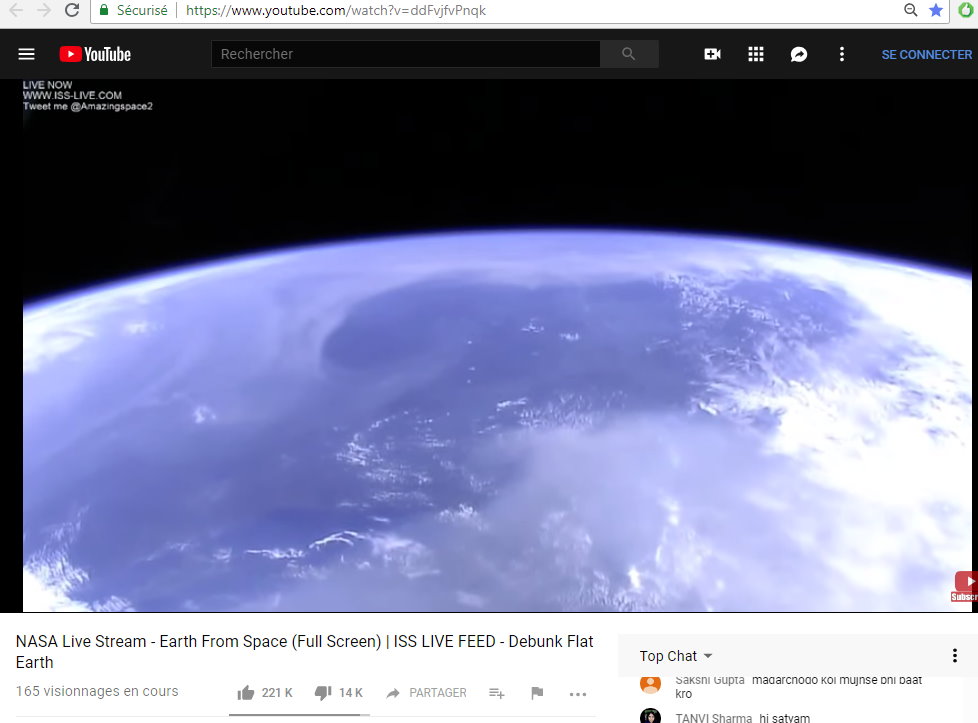Click TANVI Sharma's chat avatar
This screenshot has width=978, height=723.
(x=650, y=716)
